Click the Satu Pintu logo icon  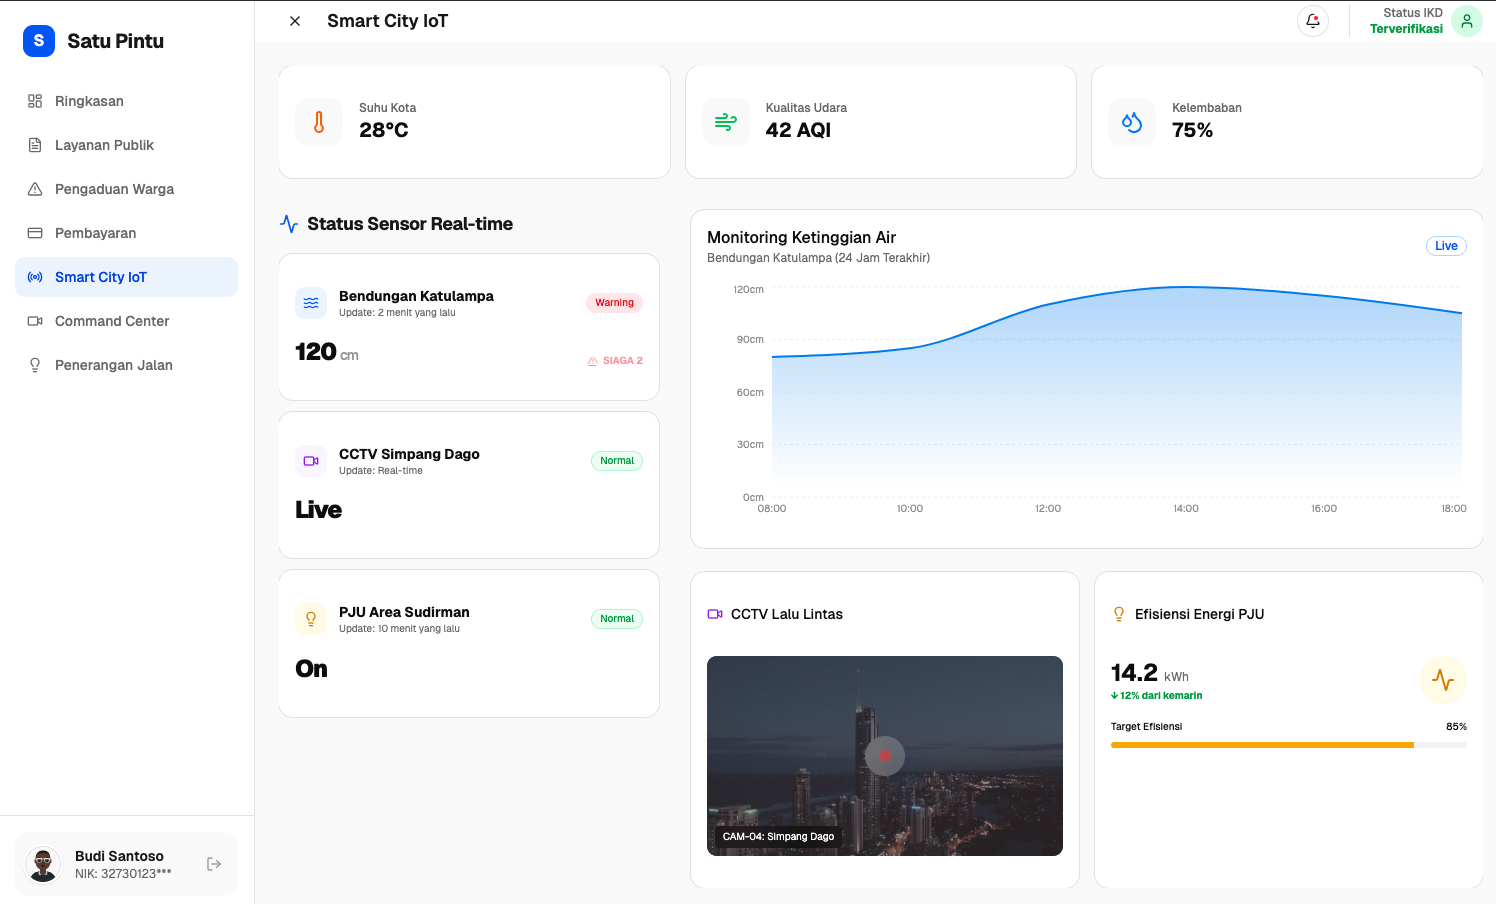pos(38,41)
